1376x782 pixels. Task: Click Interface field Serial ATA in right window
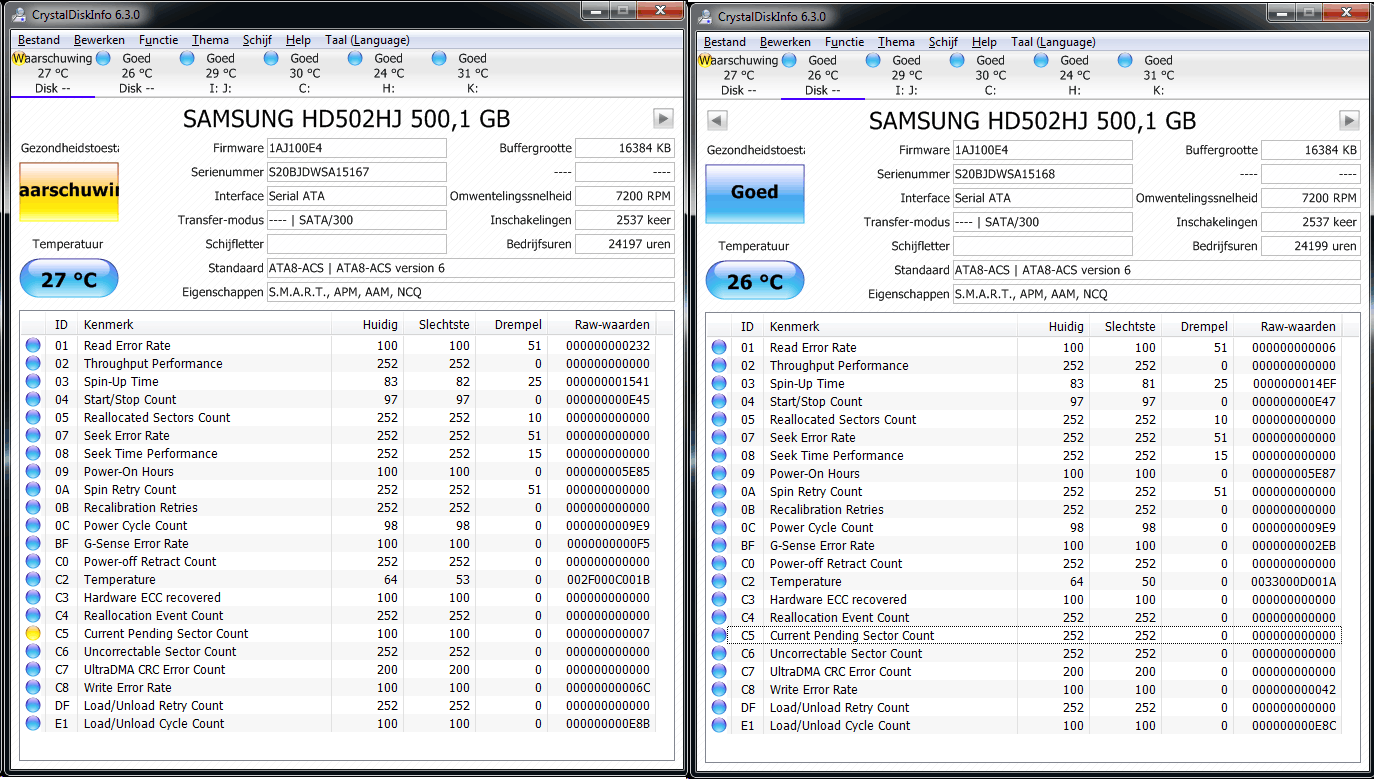(1042, 198)
